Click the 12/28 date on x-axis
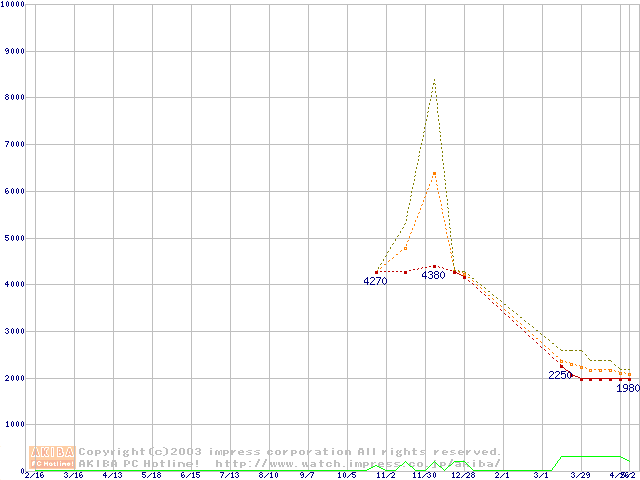This screenshot has height=480, width=640. coord(463,475)
